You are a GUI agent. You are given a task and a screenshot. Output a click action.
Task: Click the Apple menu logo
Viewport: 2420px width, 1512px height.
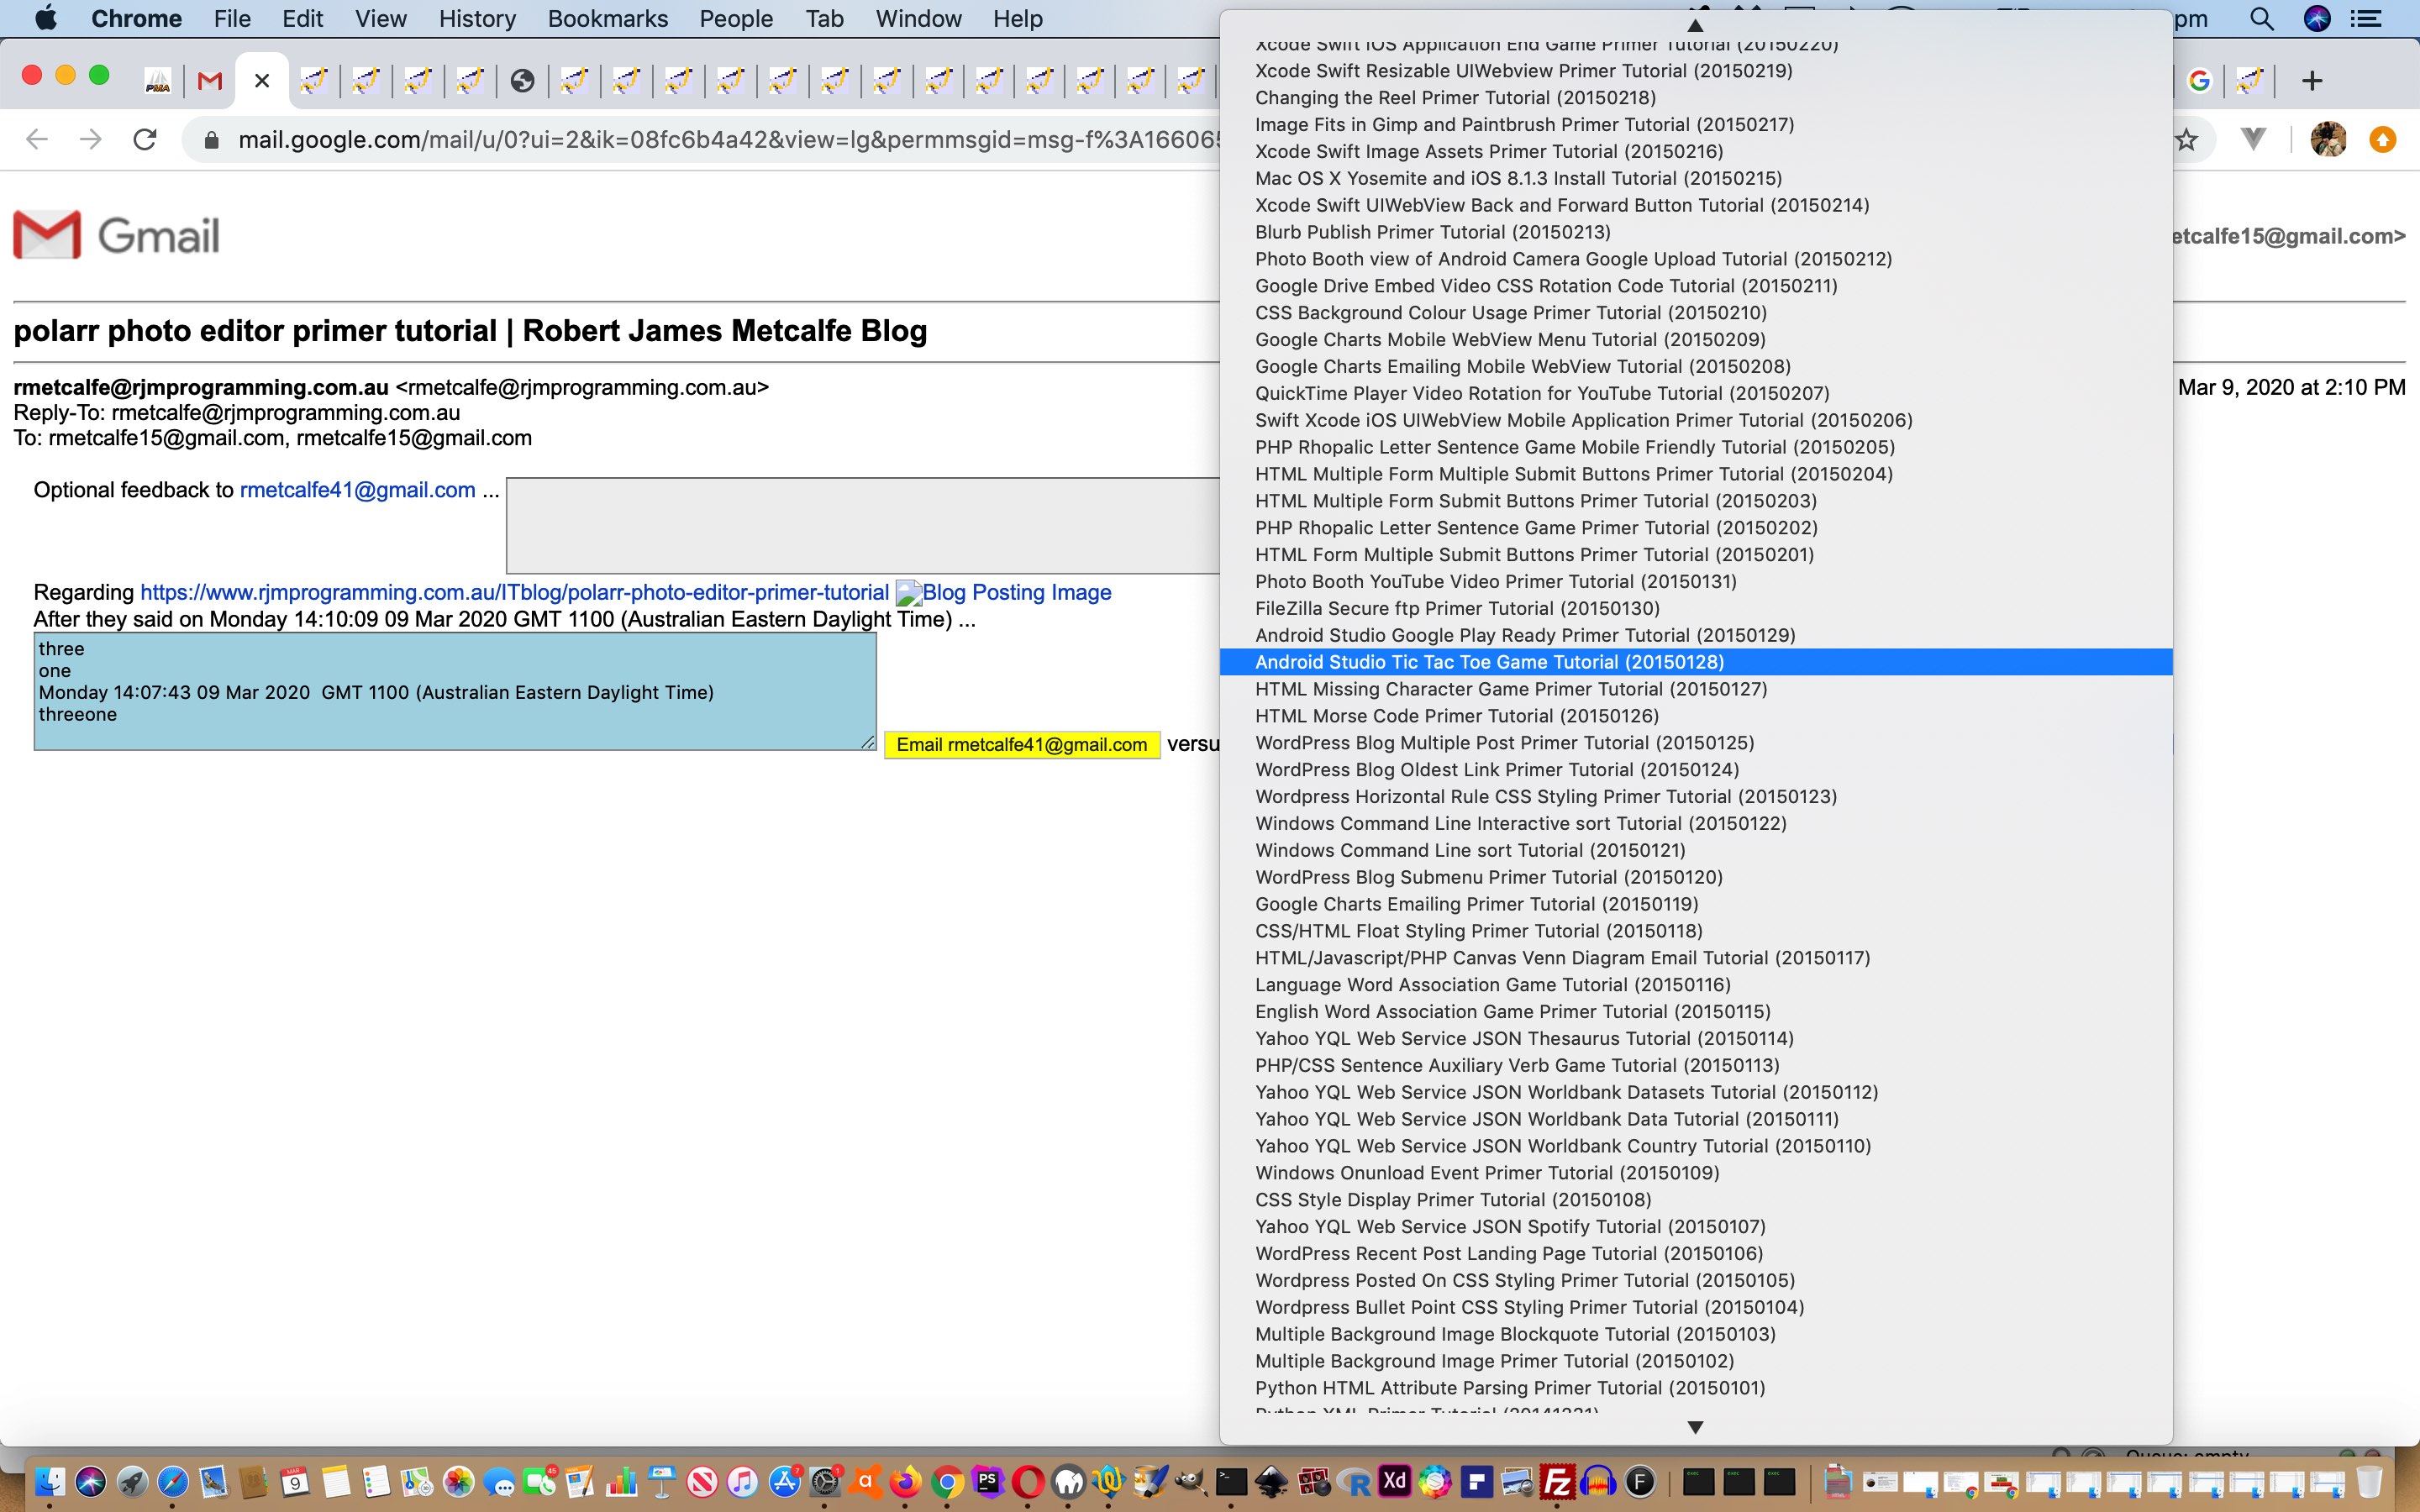46,18
